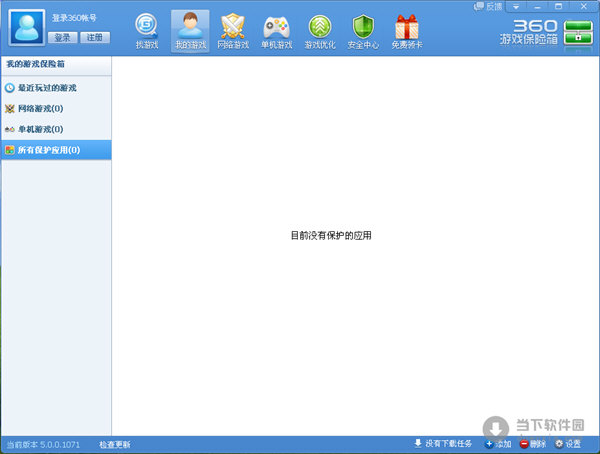
Task: Click the 登录360帐号 text link
Action: tap(74, 18)
